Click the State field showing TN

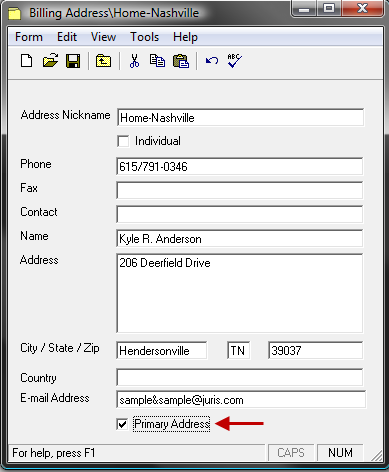click(239, 350)
